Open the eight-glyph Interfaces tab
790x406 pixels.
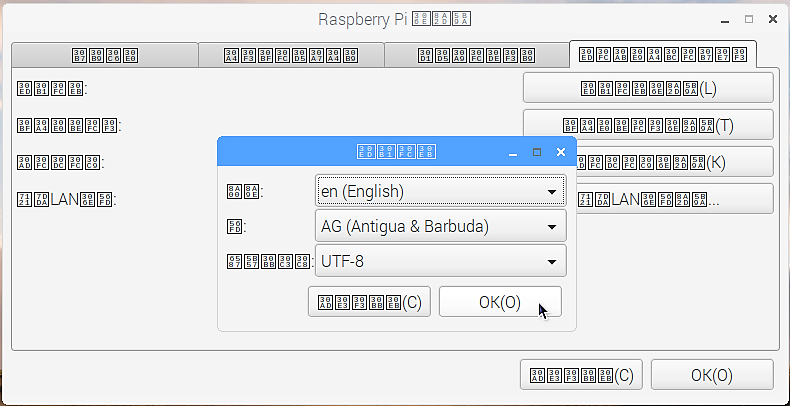click(x=291, y=55)
